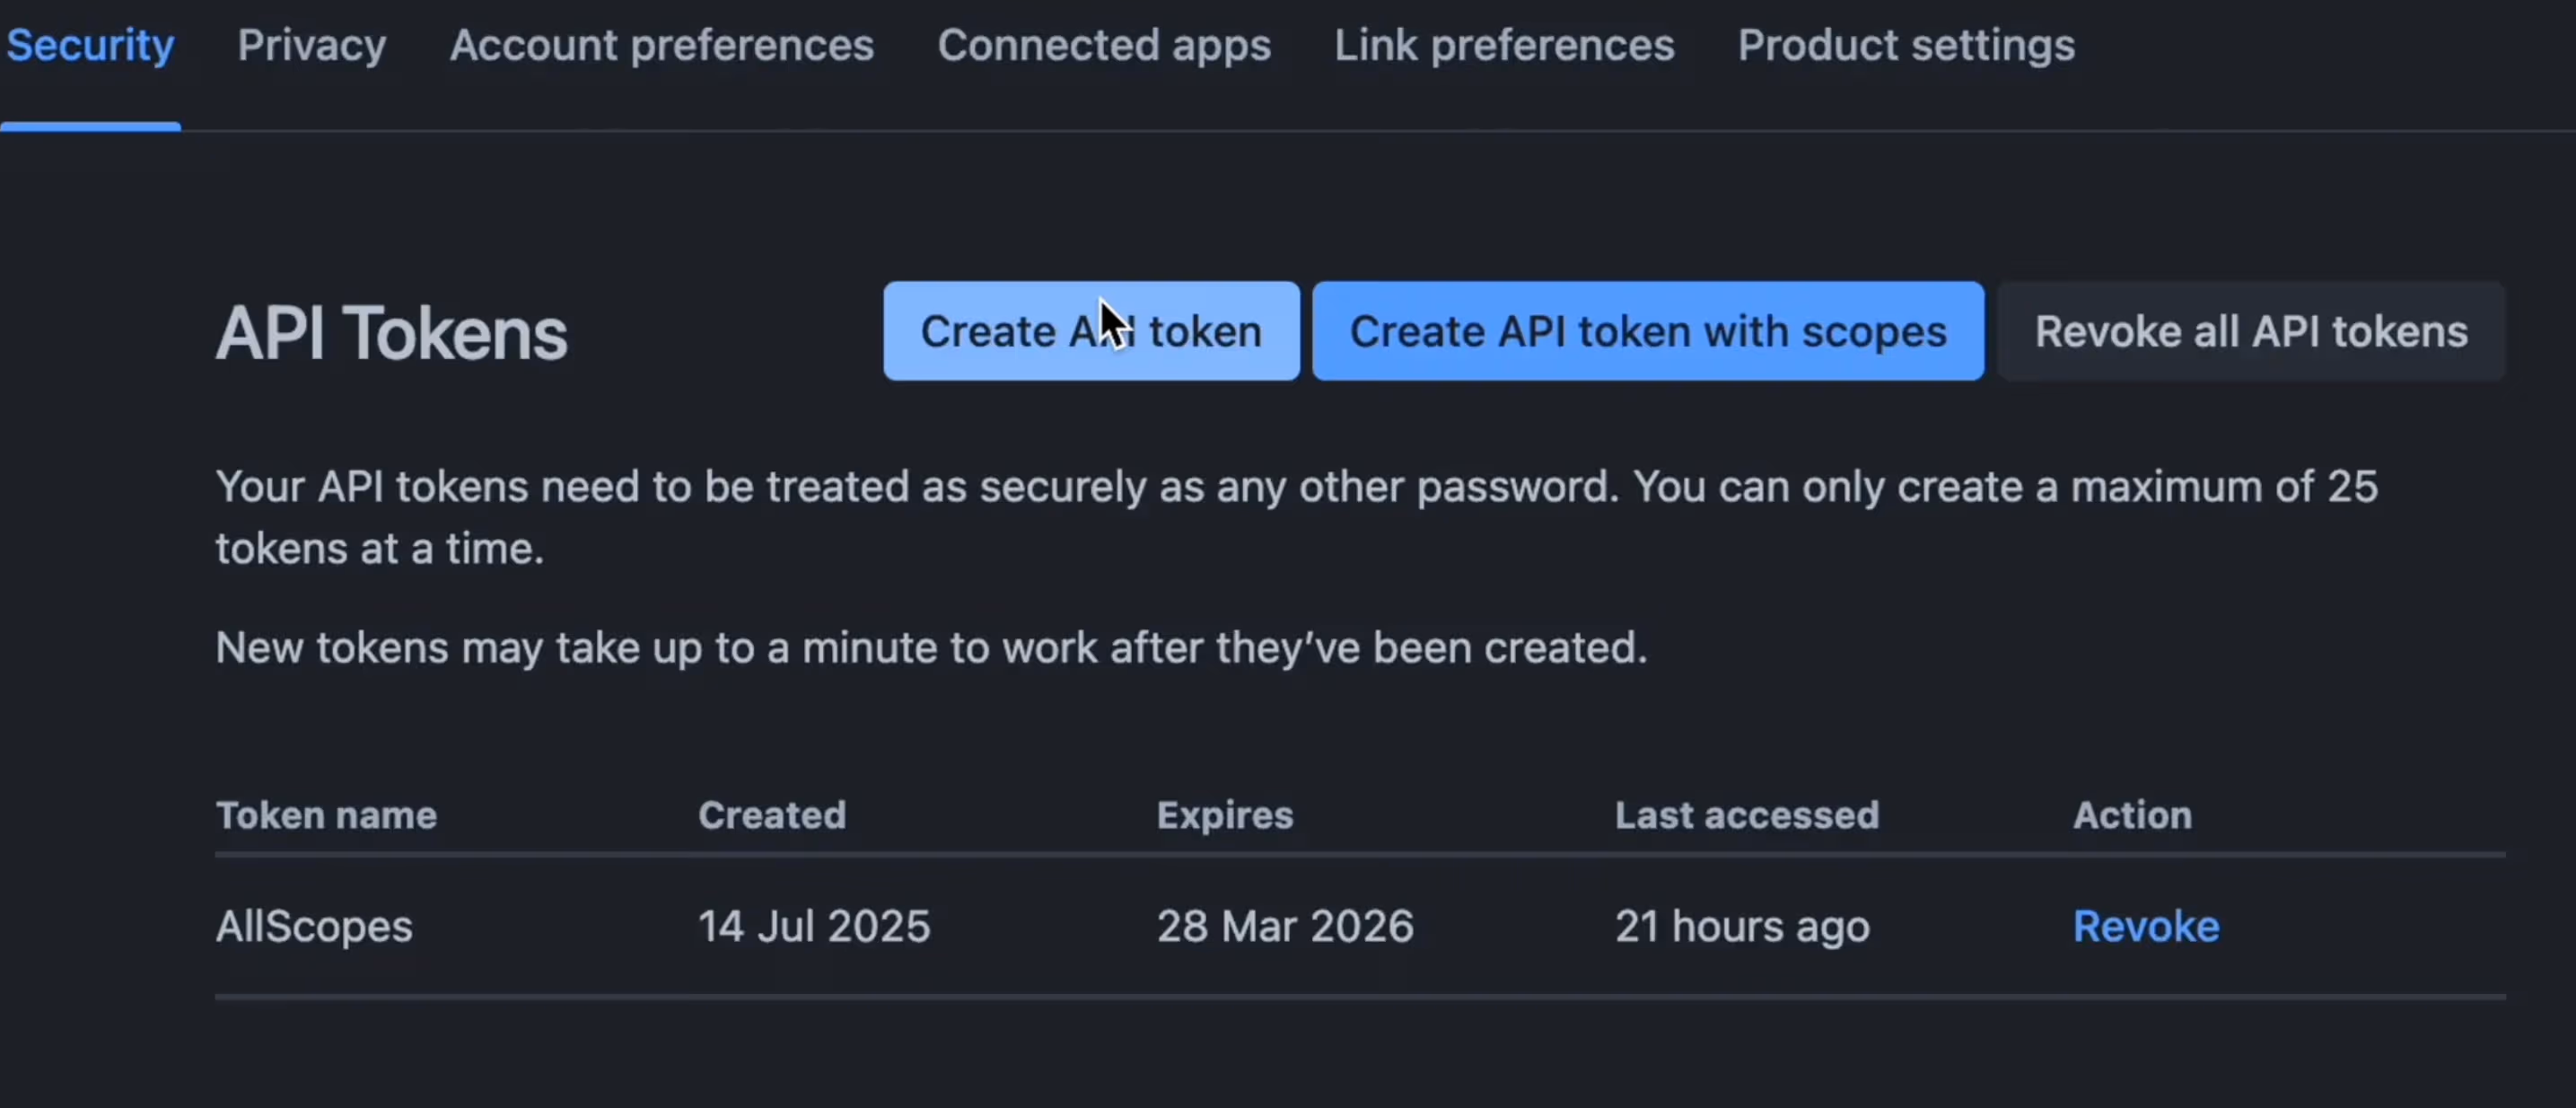Click the 21 hours ago timestamp

1742,926
